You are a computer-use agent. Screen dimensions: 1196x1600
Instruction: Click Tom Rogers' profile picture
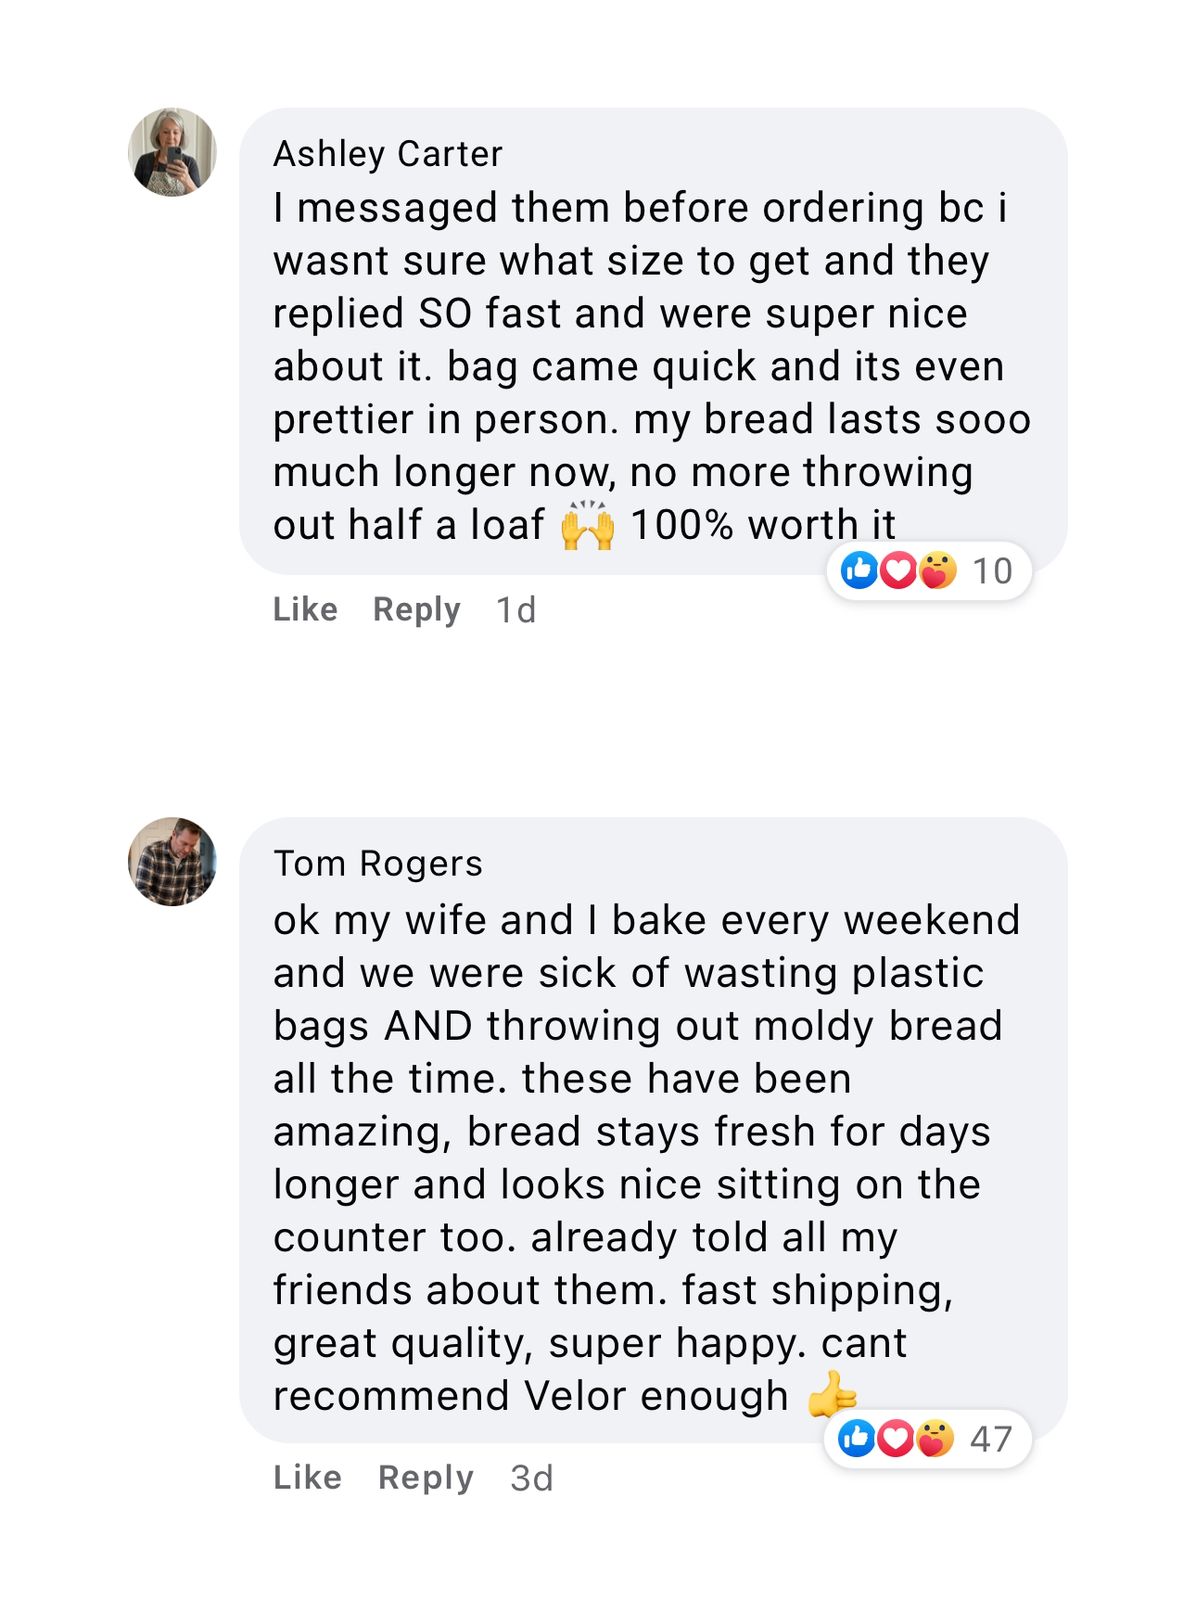coord(172,861)
